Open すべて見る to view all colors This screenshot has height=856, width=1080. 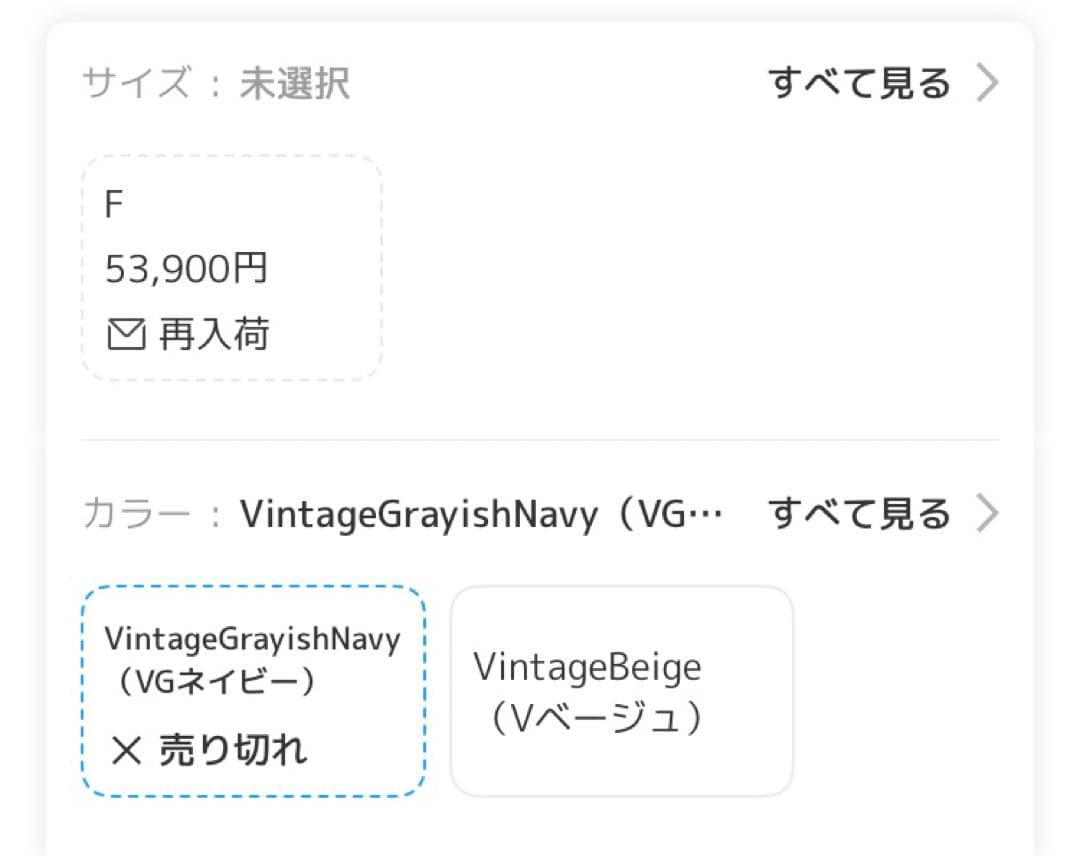pyautogui.click(x=858, y=513)
